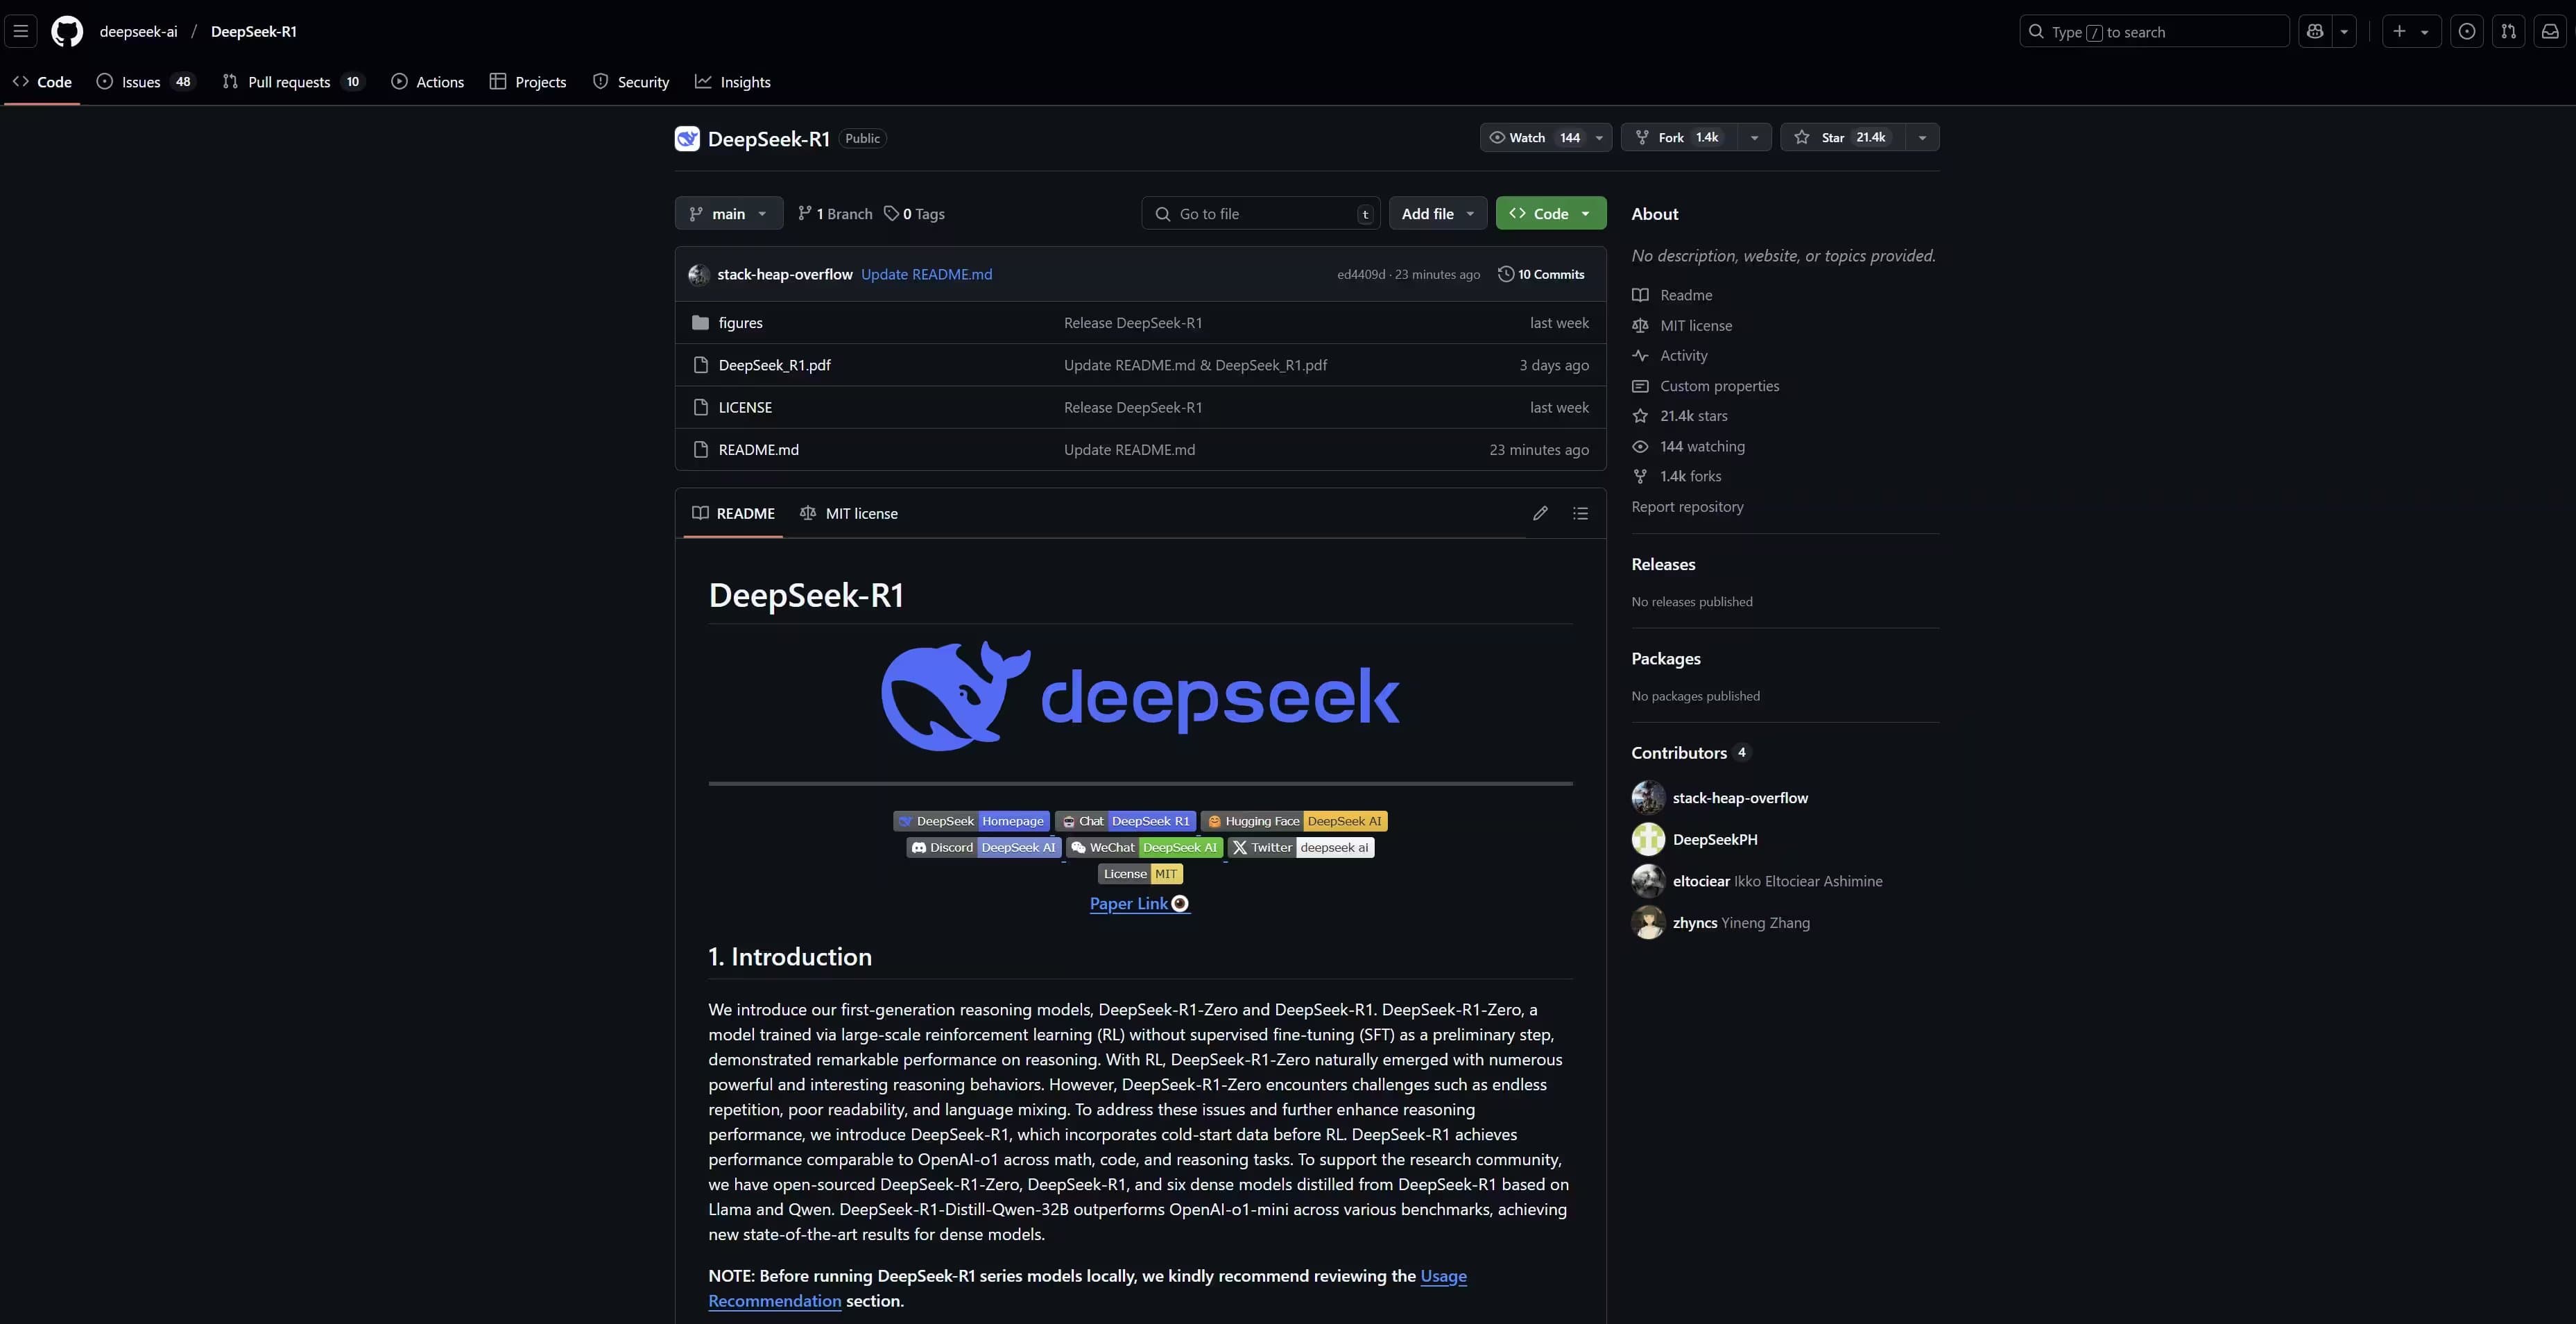Click the License MIT badge
The height and width of the screenshot is (1324, 2576).
coord(1140,873)
